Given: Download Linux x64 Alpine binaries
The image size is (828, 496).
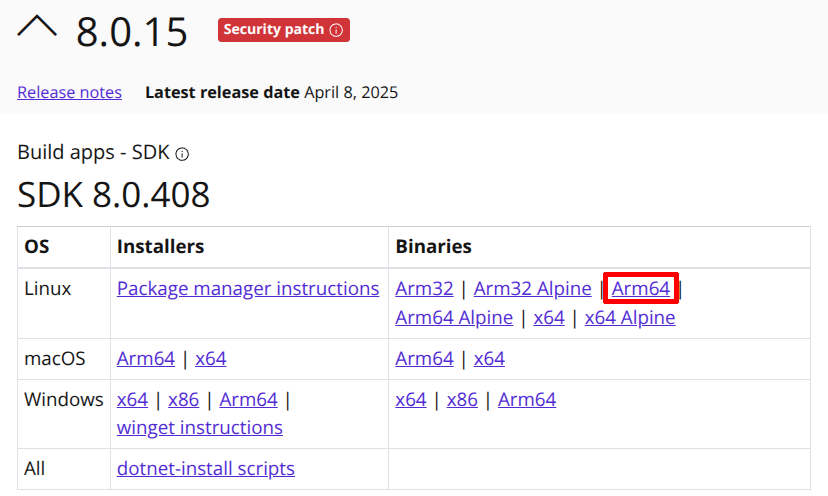Looking at the screenshot, I should pyautogui.click(x=629, y=318).
